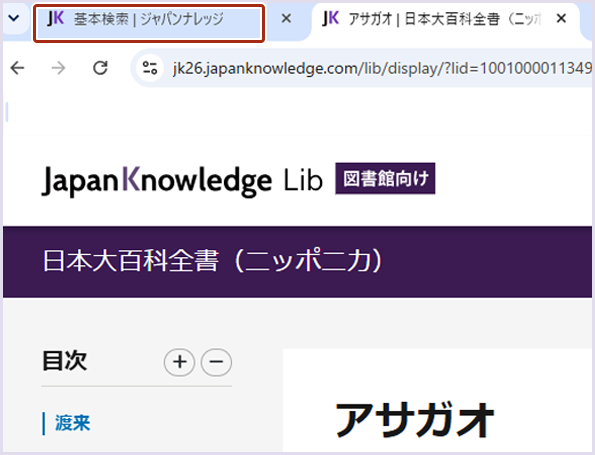
Task: Click the 図書館向け badge
Action: [x=385, y=178]
